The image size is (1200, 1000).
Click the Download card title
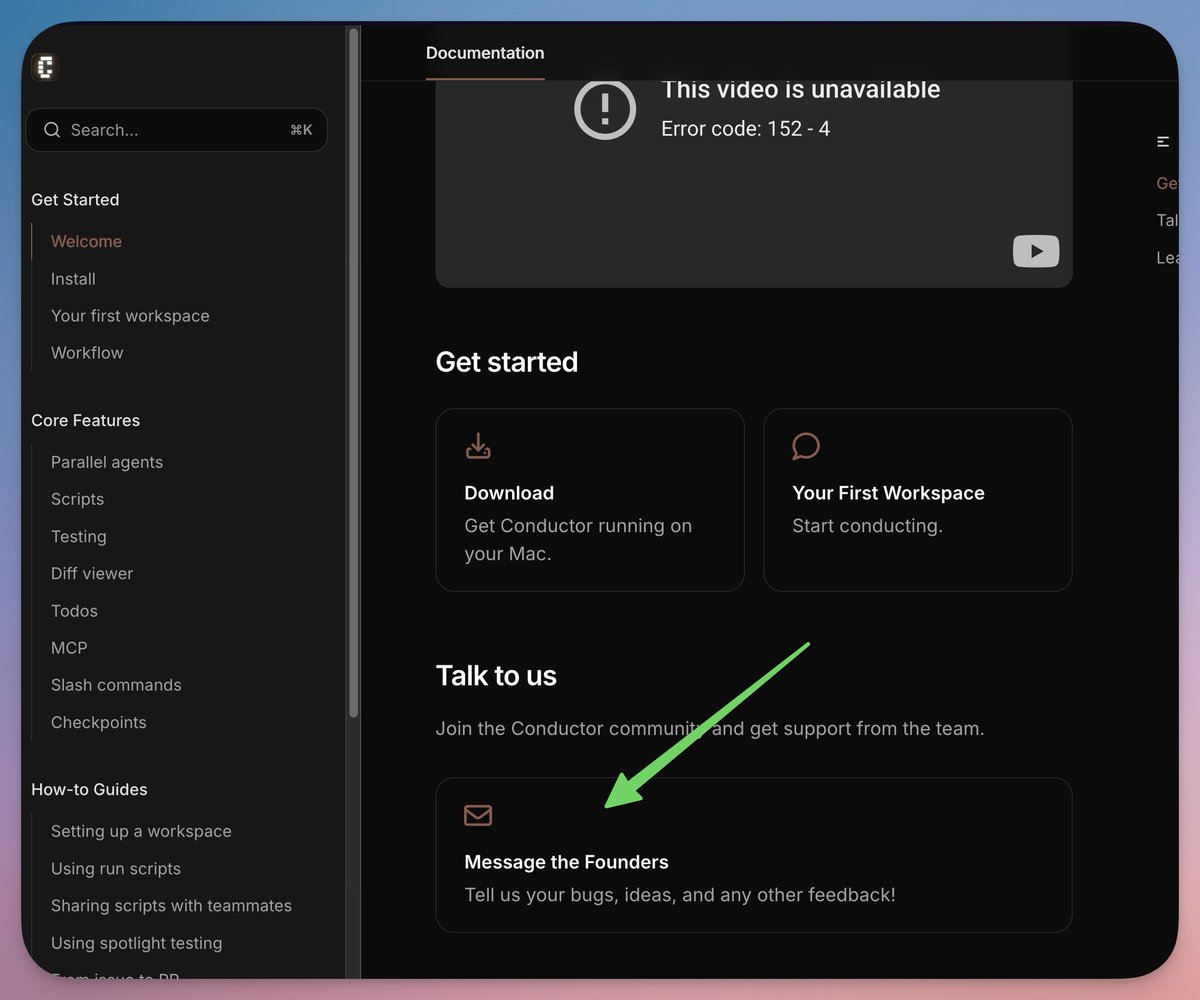pos(509,493)
